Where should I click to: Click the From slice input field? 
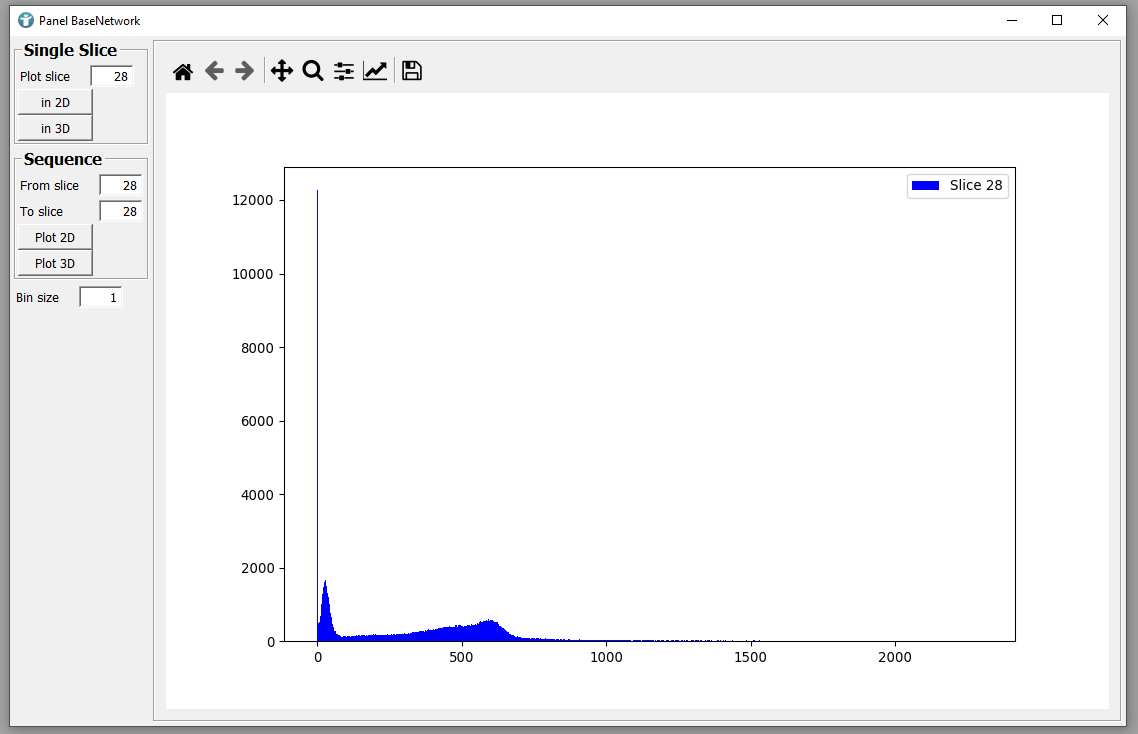(120, 185)
